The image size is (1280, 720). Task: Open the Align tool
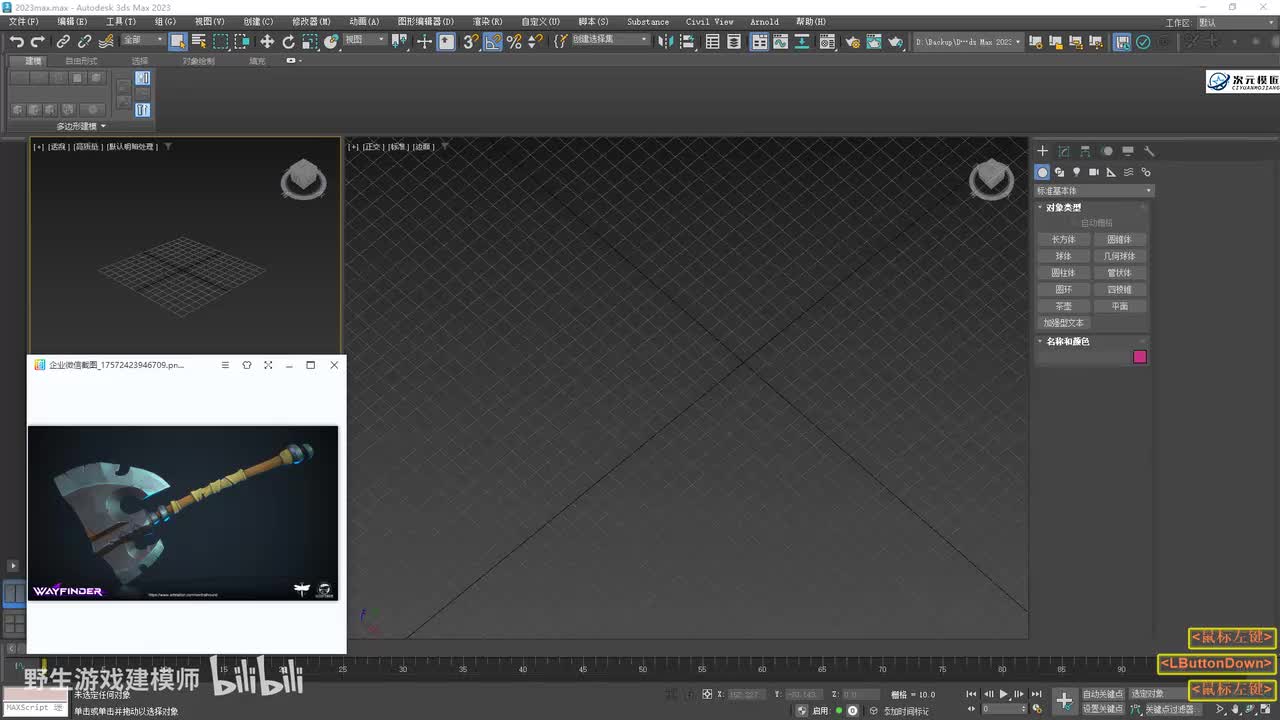click(x=687, y=41)
